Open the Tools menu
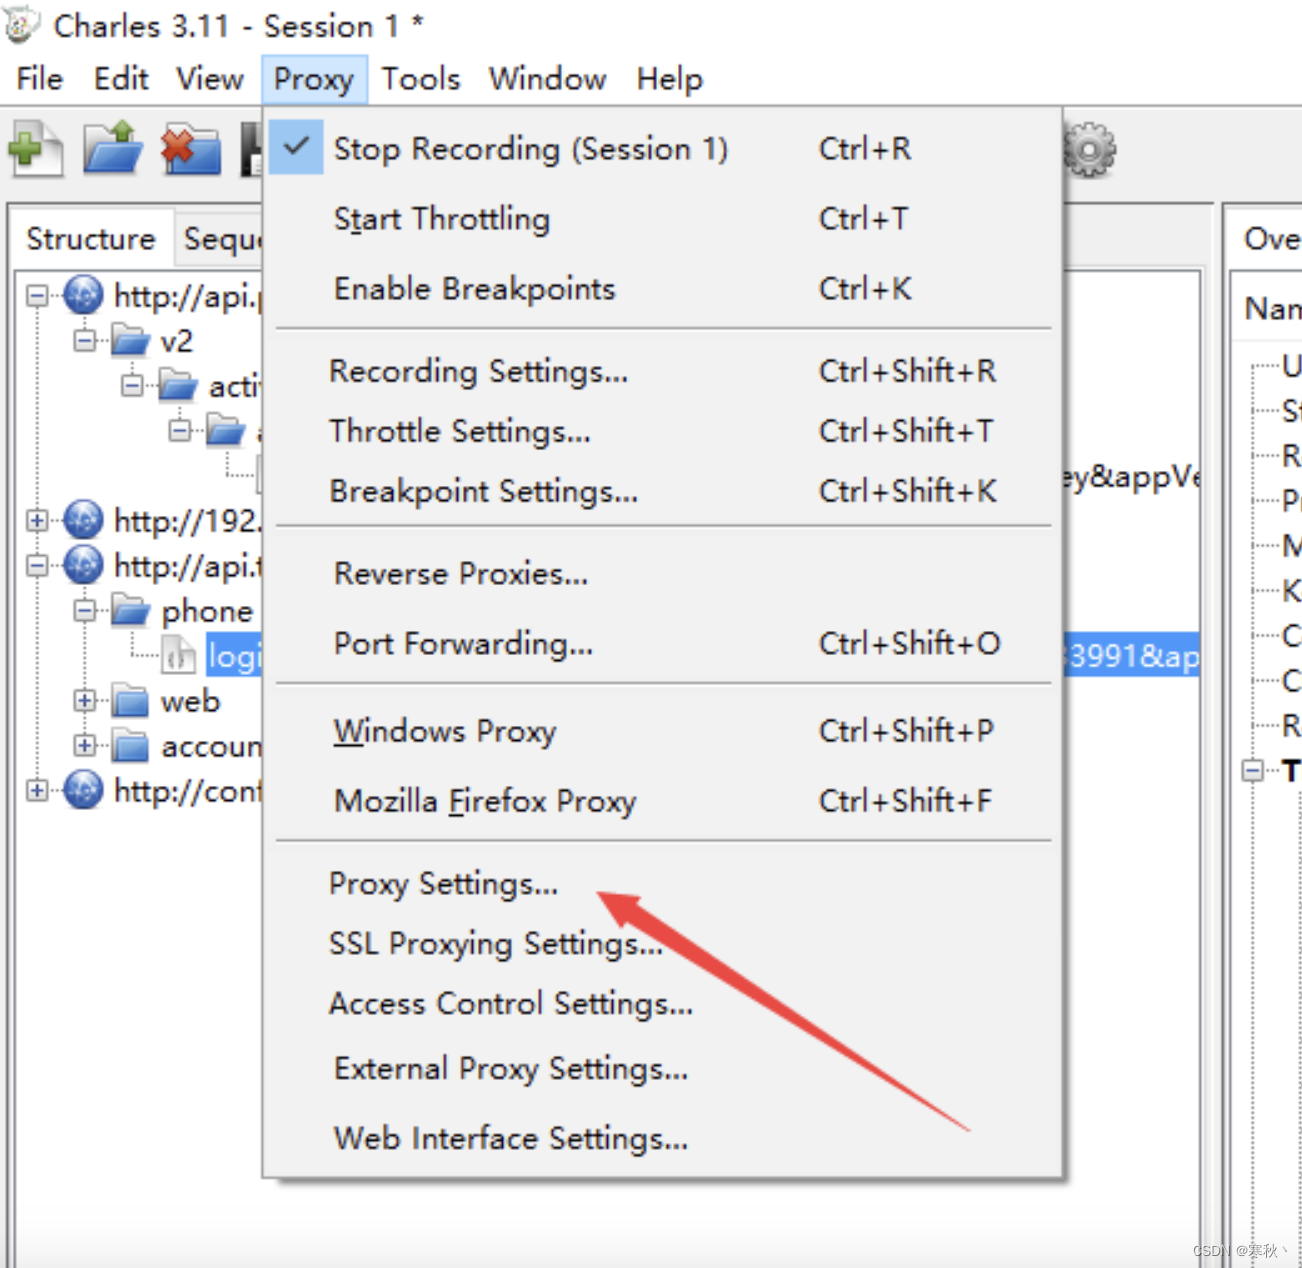The height and width of the screenshot is (1268, 1302). 421,78
